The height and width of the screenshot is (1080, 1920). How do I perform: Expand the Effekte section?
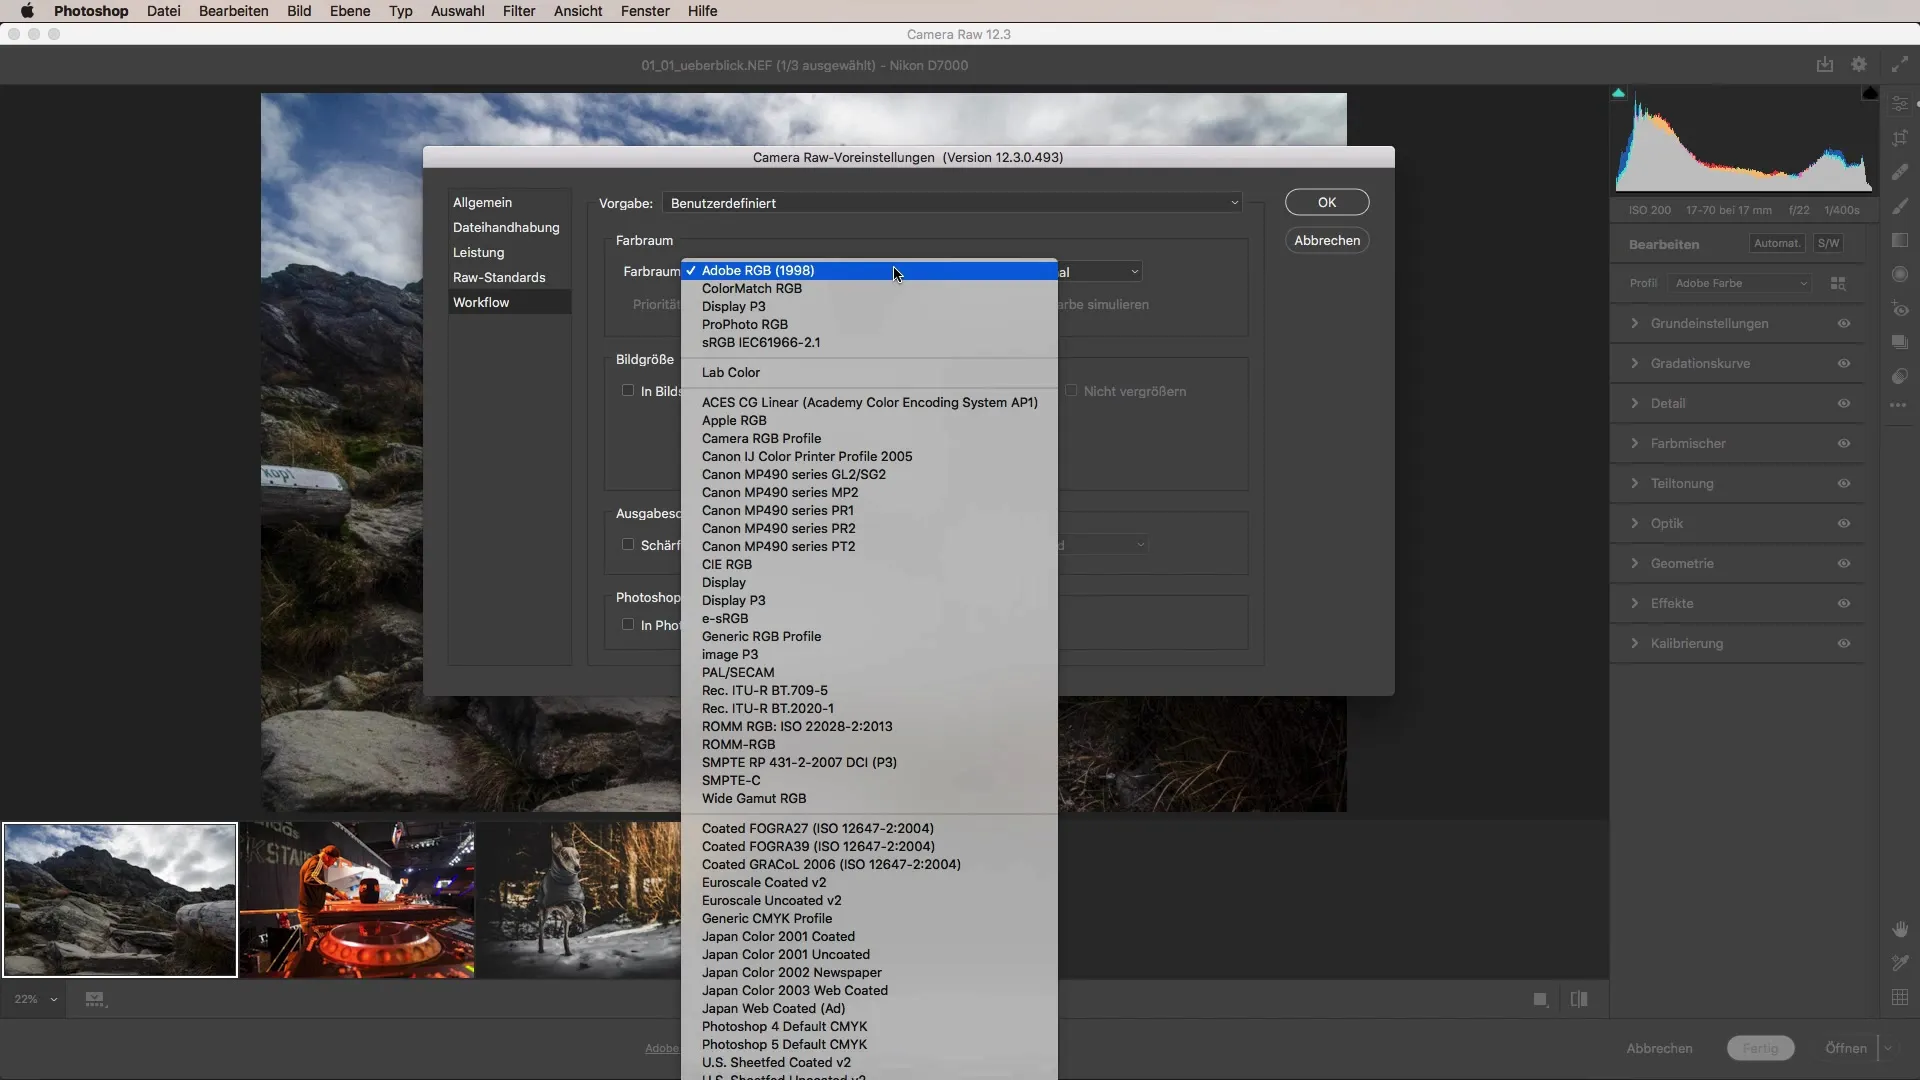point(1635,603)
